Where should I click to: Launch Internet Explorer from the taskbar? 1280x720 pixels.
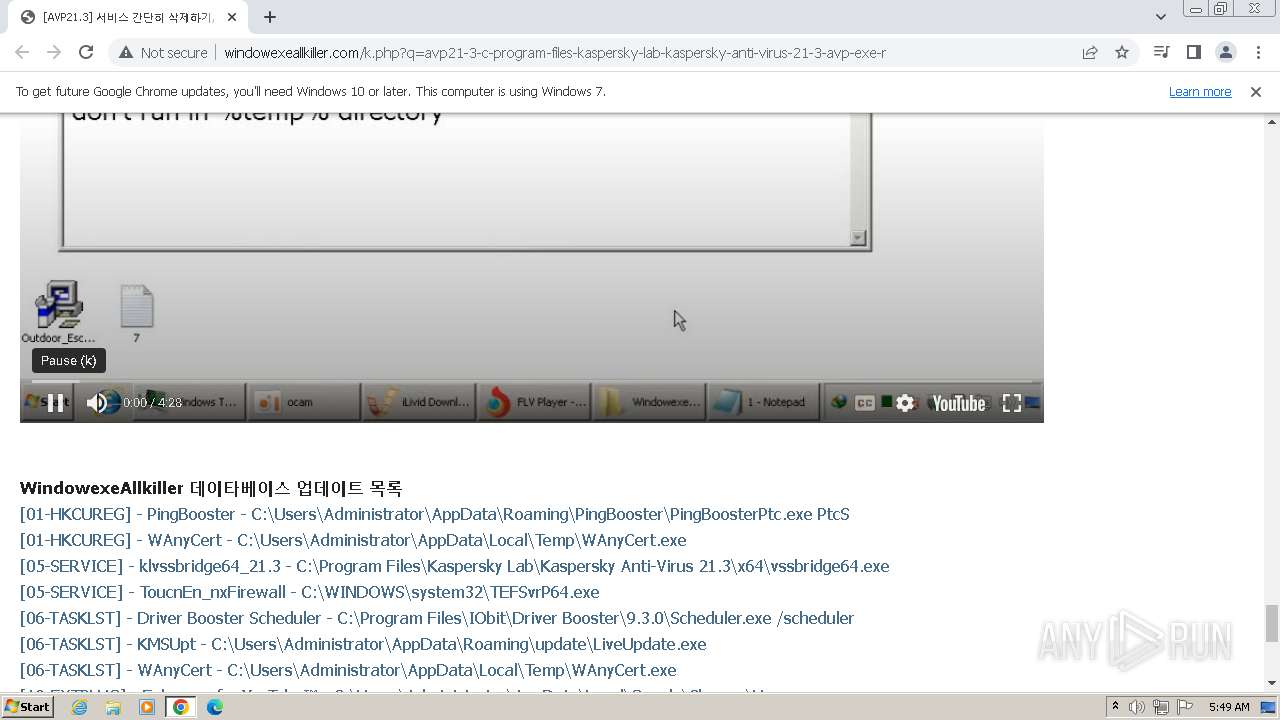pyautogui.click(x=79, y=707)
